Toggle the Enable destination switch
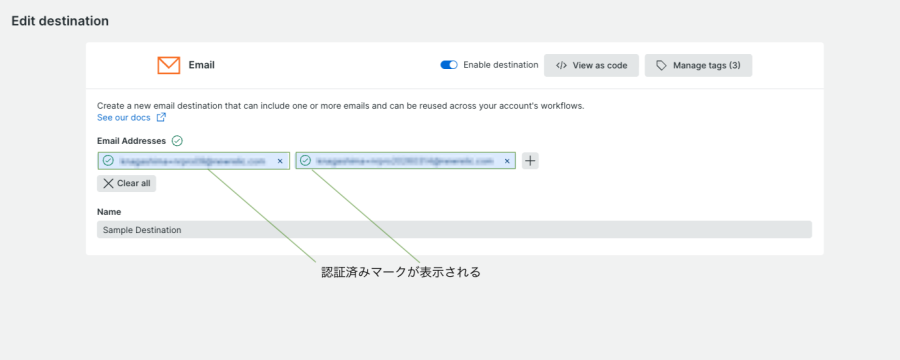 (449, 65)
